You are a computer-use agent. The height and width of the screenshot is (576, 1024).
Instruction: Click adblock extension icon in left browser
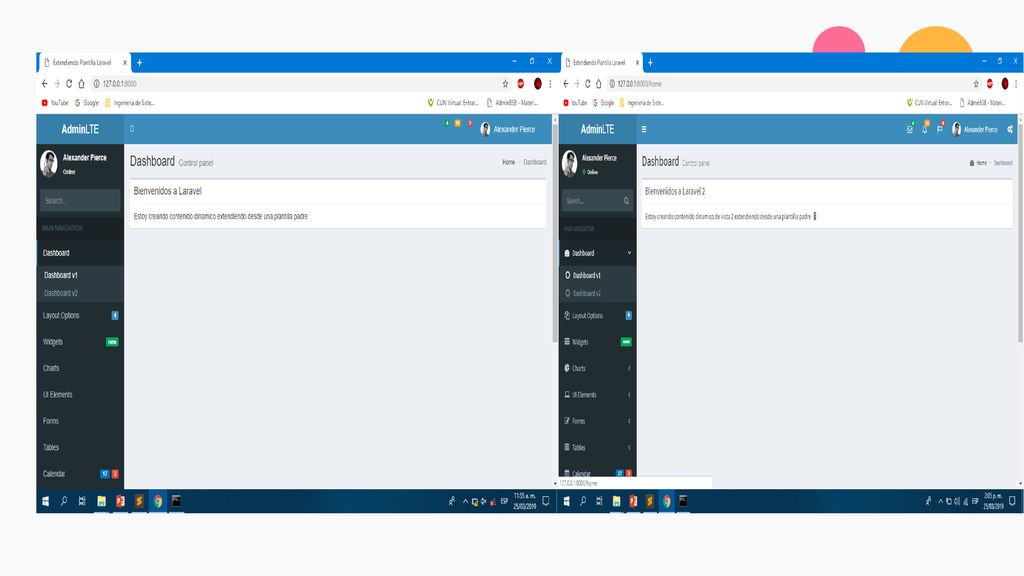click(x=520, y=84)
